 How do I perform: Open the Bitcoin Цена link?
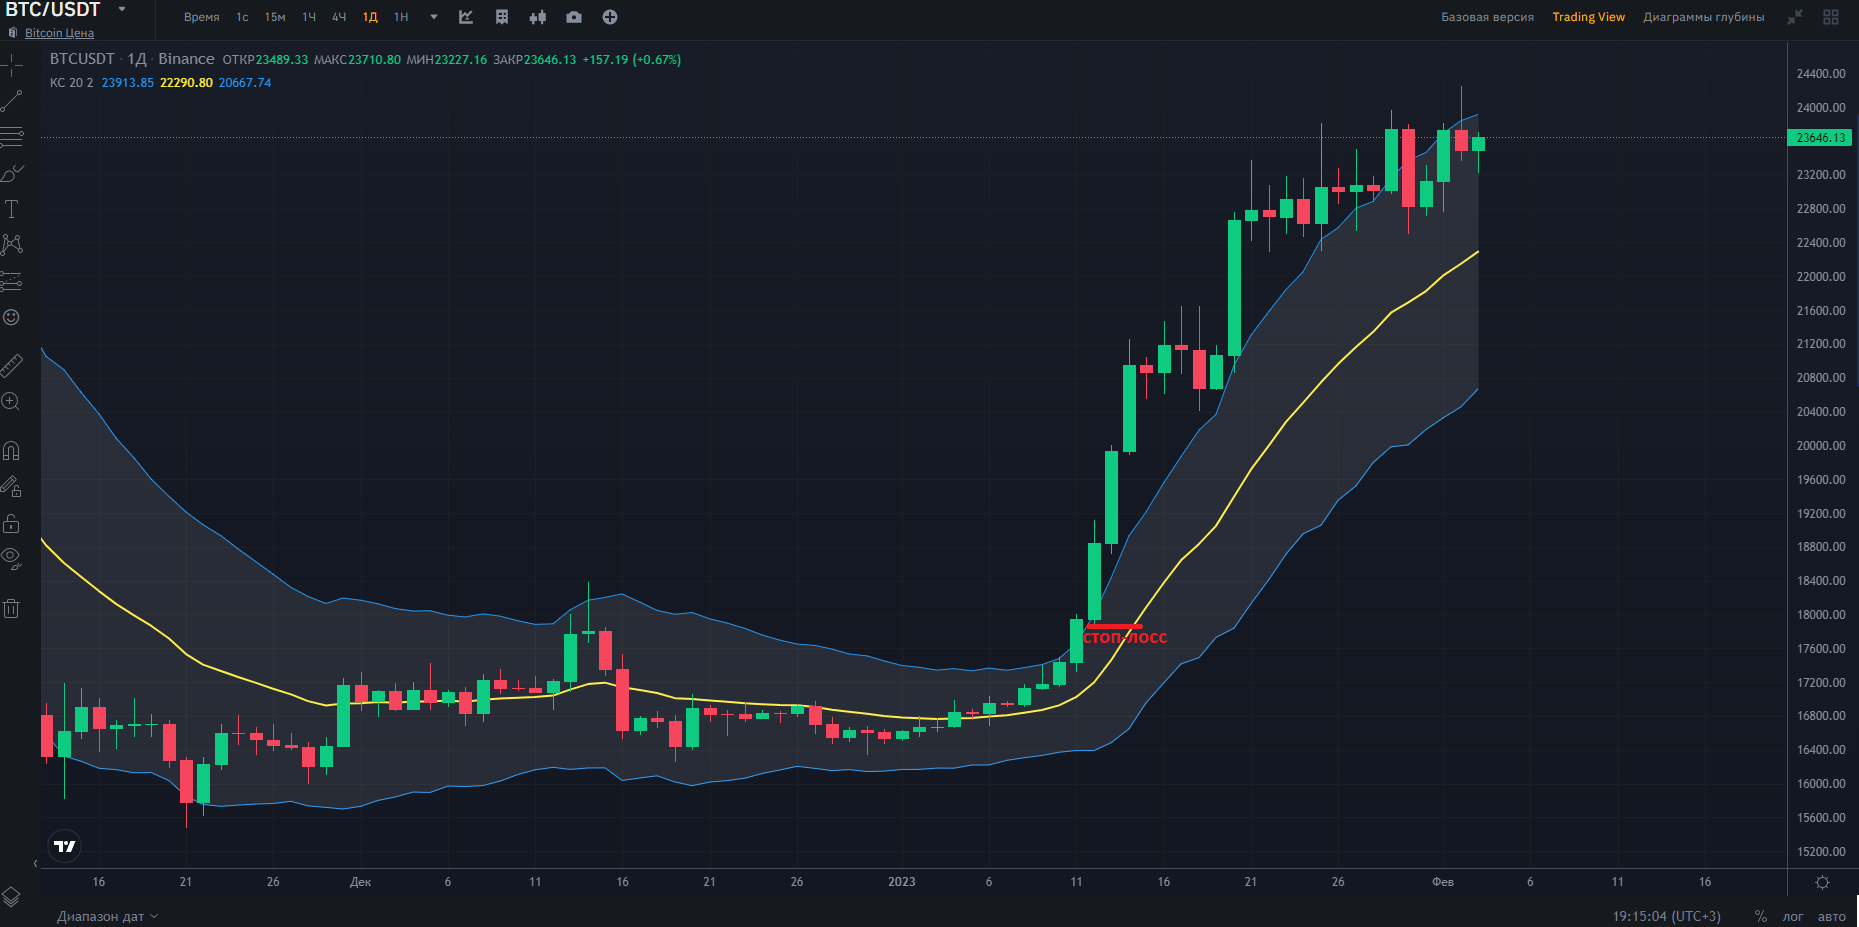point(59,33)
